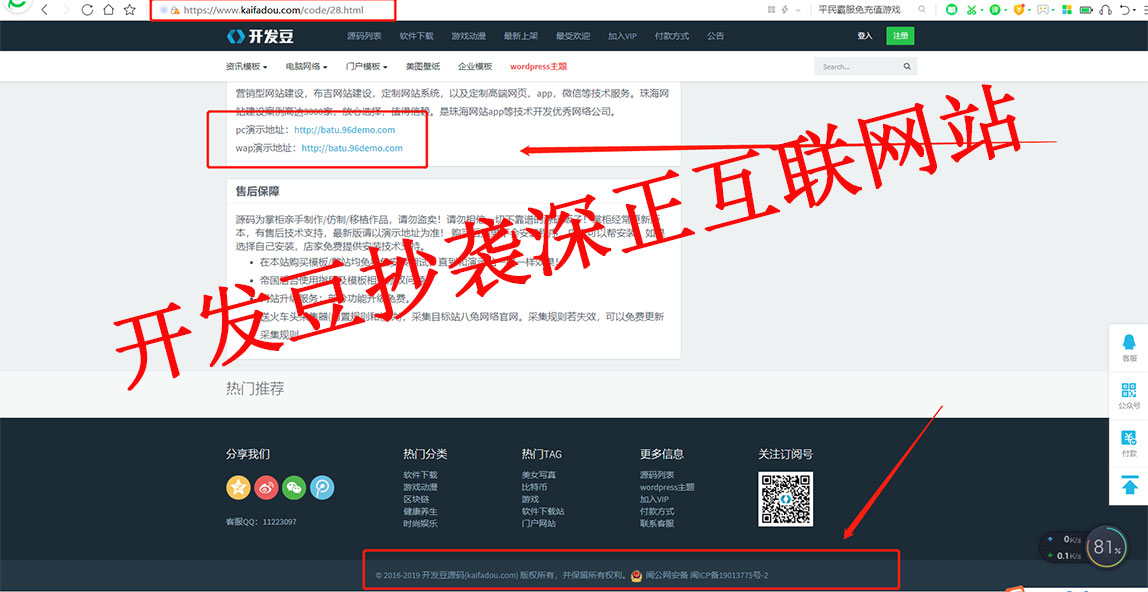Expand the 门户模板 dropdown menu
1148x592 pixels.
tap(366, 67)
